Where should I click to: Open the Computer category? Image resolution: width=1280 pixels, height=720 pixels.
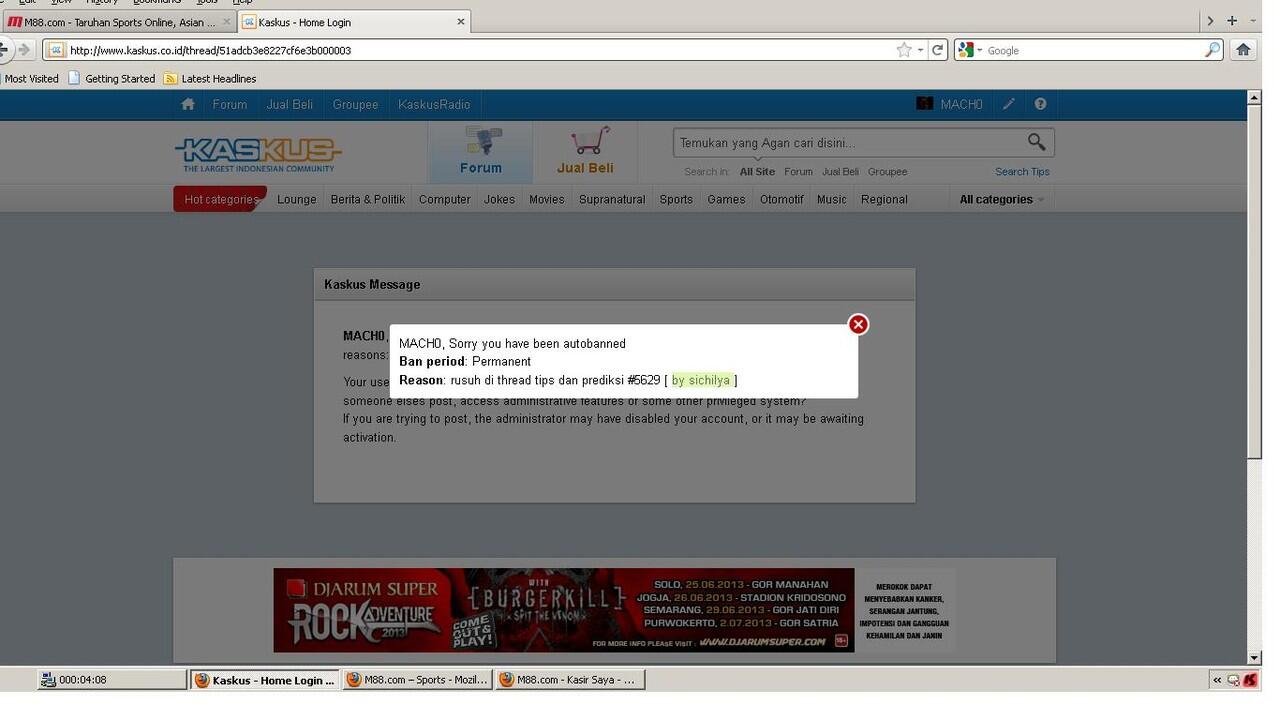click(445, 199)
